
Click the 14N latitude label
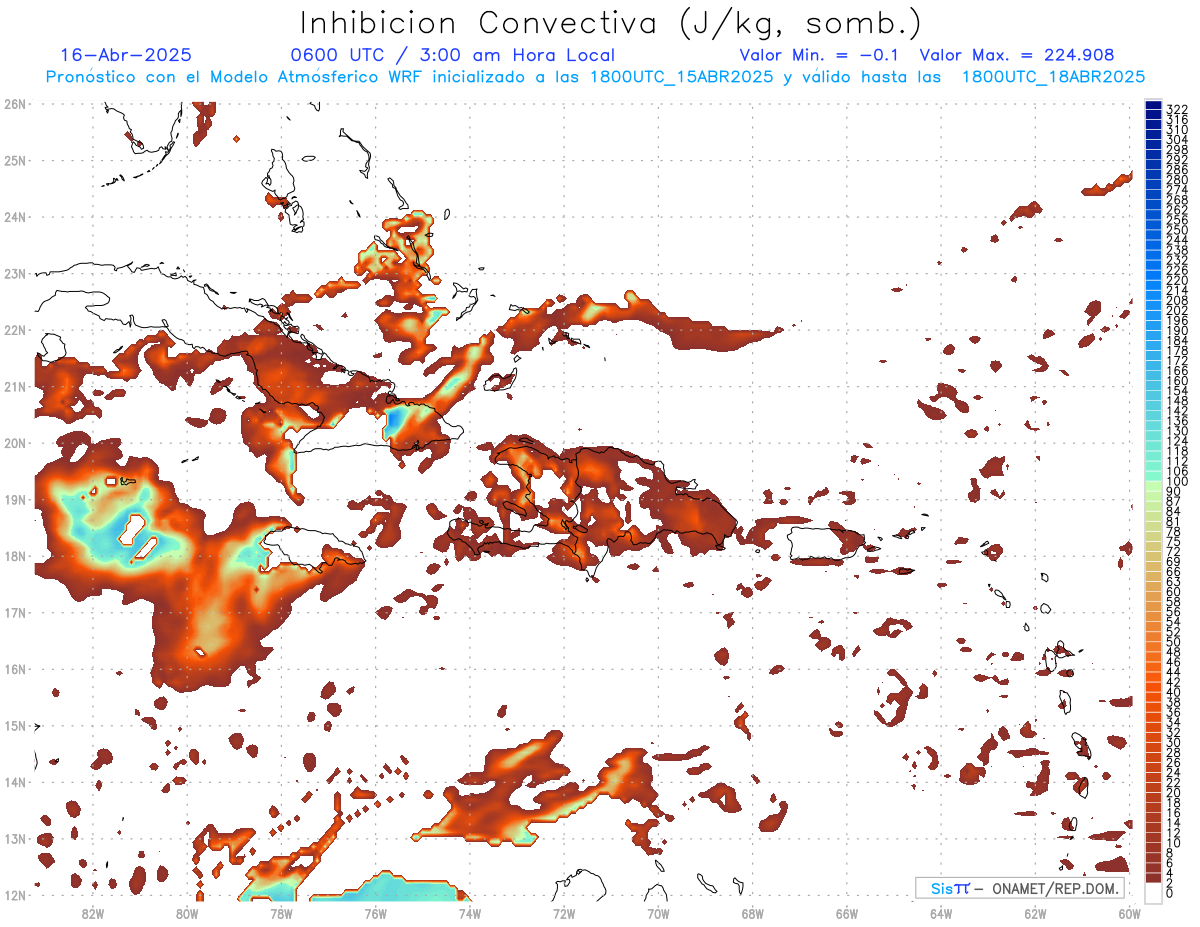(x=14, y=781)
